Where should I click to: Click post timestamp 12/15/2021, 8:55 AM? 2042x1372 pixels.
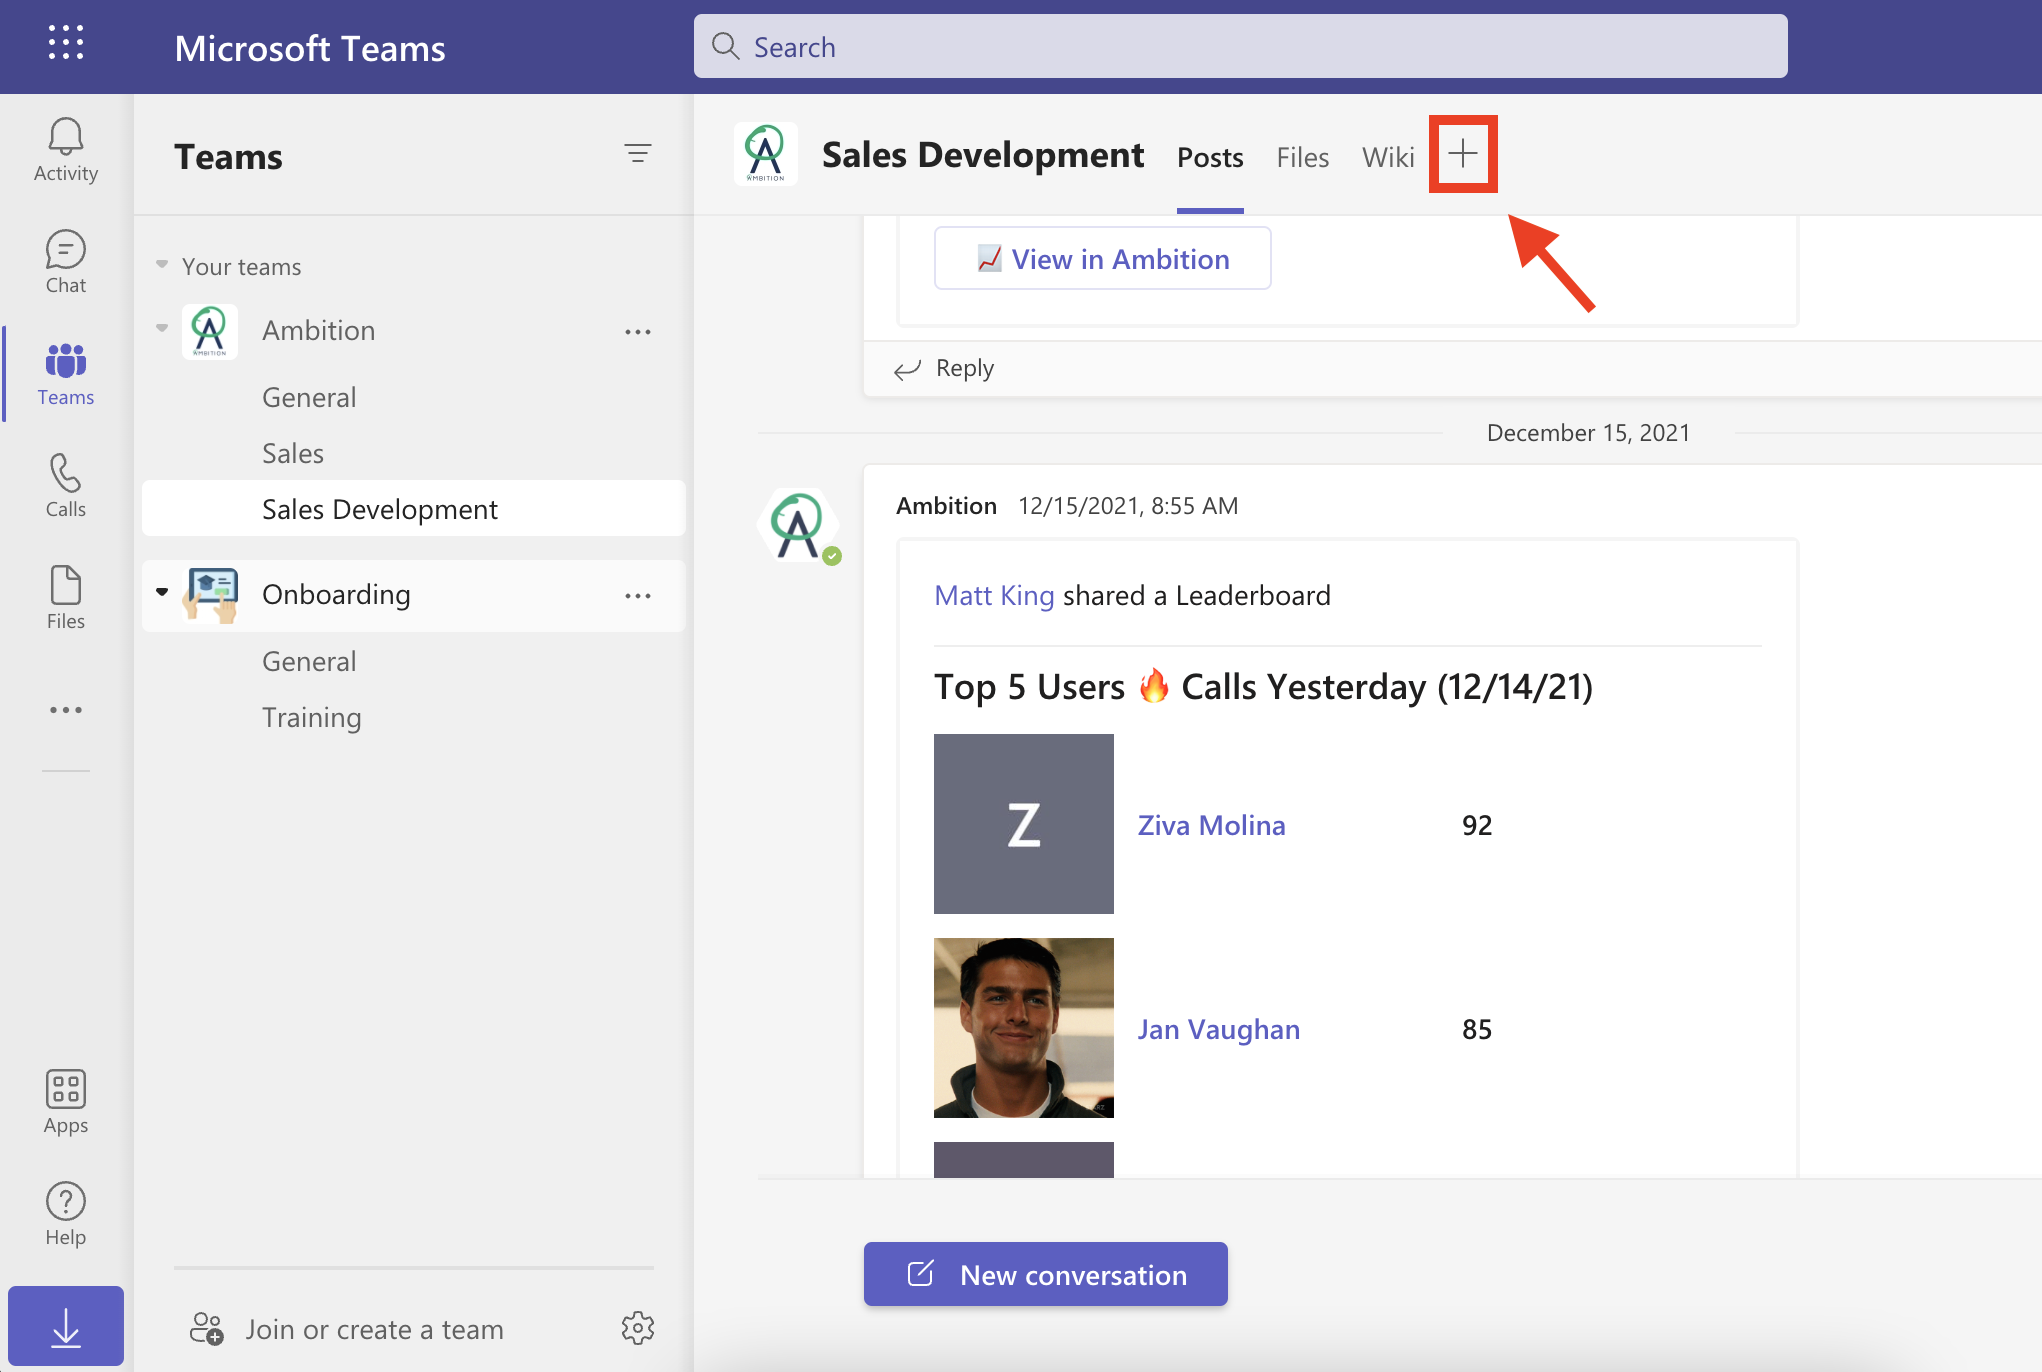pyautogui.click(x=1128, y=506)
